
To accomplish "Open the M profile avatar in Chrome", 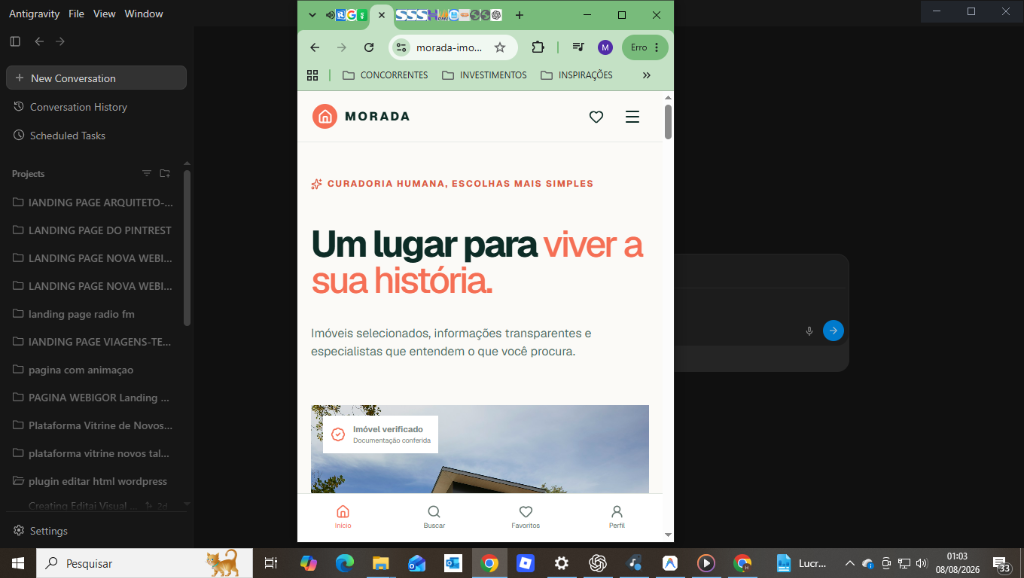I will (605, 47).
